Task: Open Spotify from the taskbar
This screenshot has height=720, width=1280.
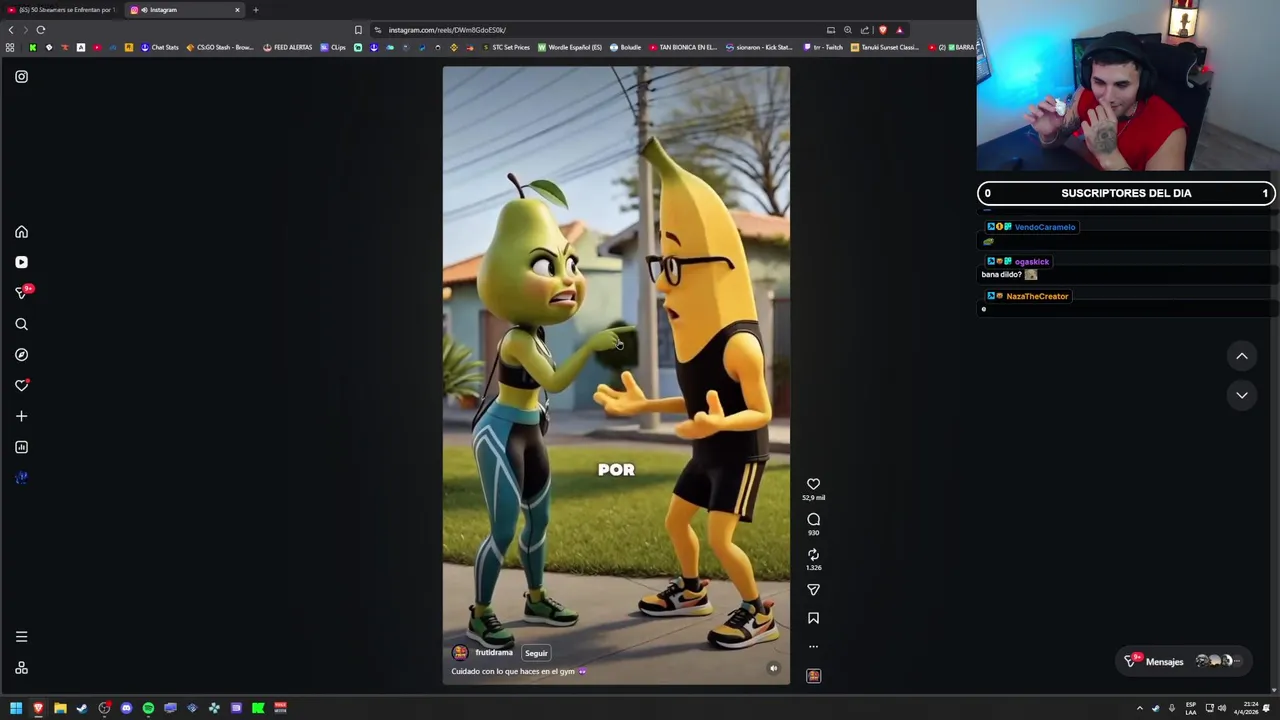Action: point(148,708)
